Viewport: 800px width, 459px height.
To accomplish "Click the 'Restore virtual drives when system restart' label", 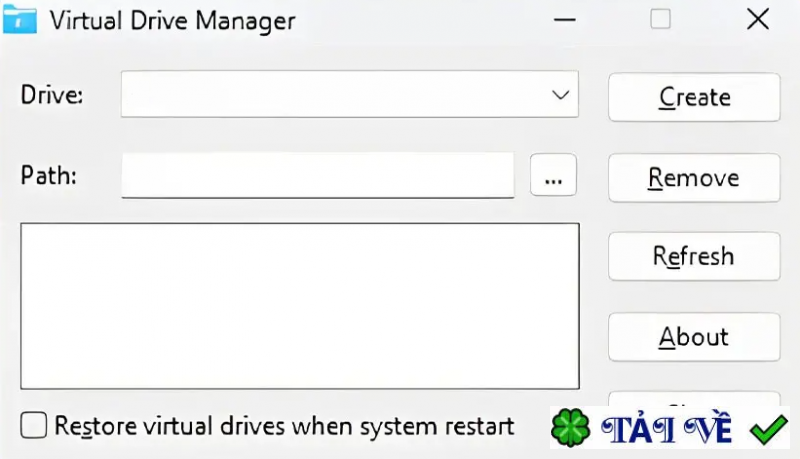I will pos(284,426).
